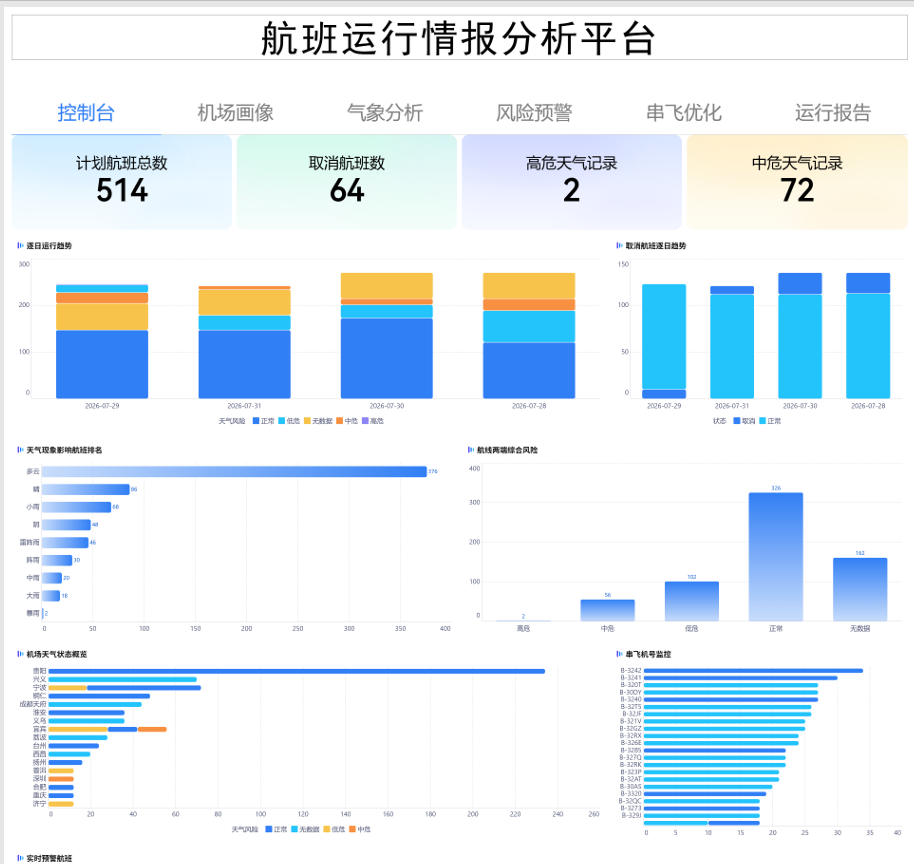
Task: Select the 中危天气记录 card showing 72
Action: coord(797,182)
